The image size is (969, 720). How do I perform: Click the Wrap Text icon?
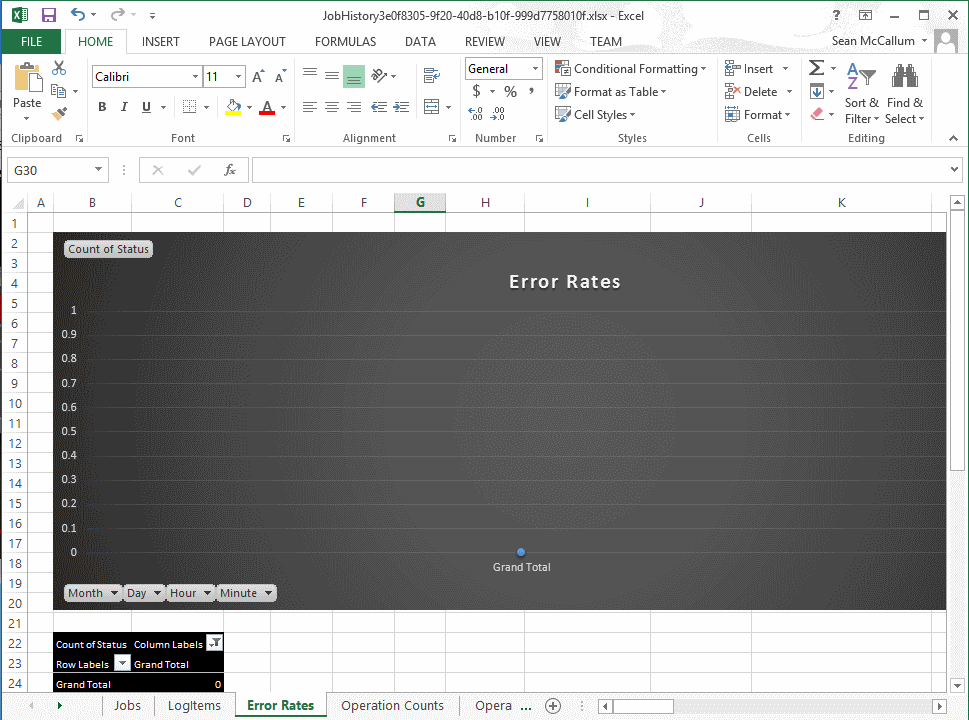pos(431,76)
